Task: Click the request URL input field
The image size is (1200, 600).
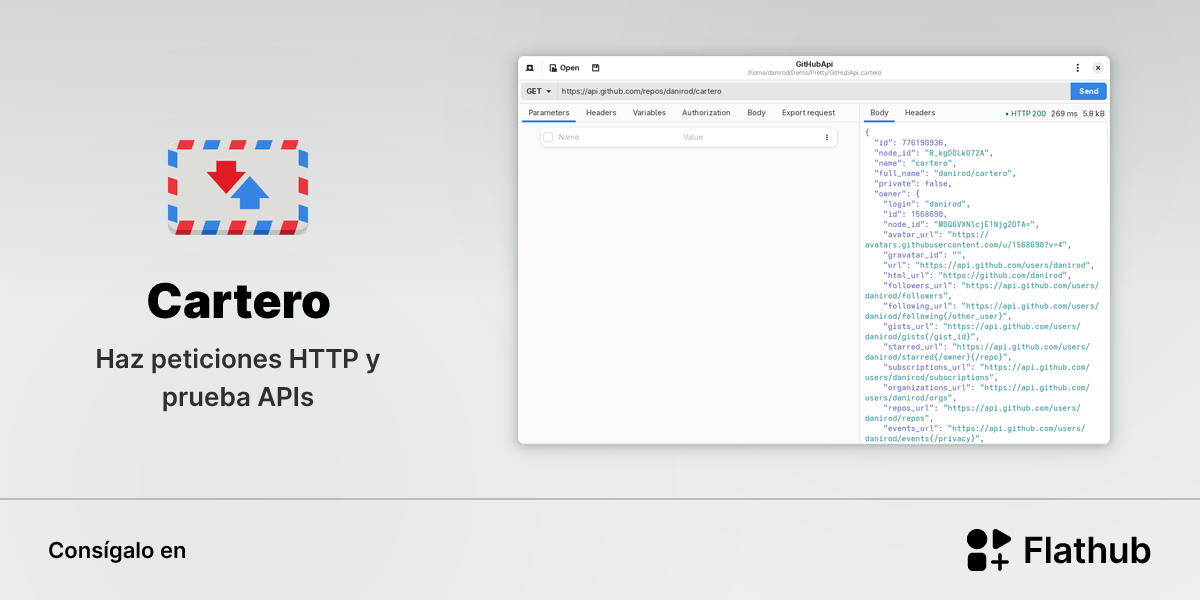Action: (813, 91)
